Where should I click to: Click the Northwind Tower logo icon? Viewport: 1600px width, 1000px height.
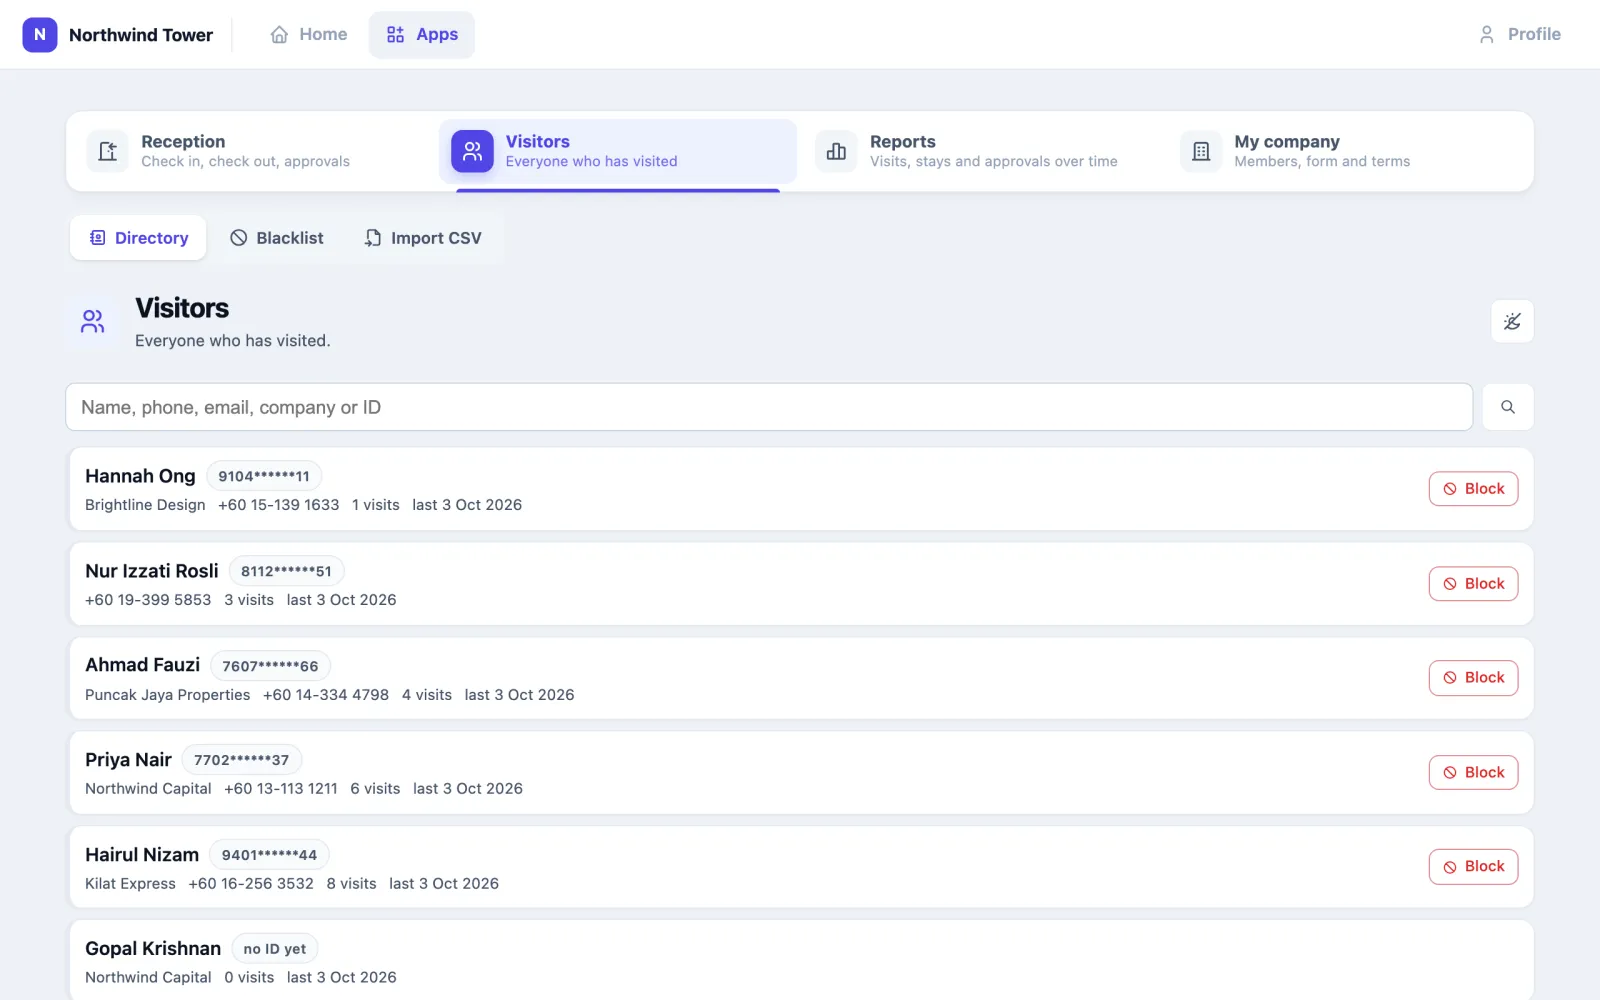pyautogui.click(x=40, y=34)
